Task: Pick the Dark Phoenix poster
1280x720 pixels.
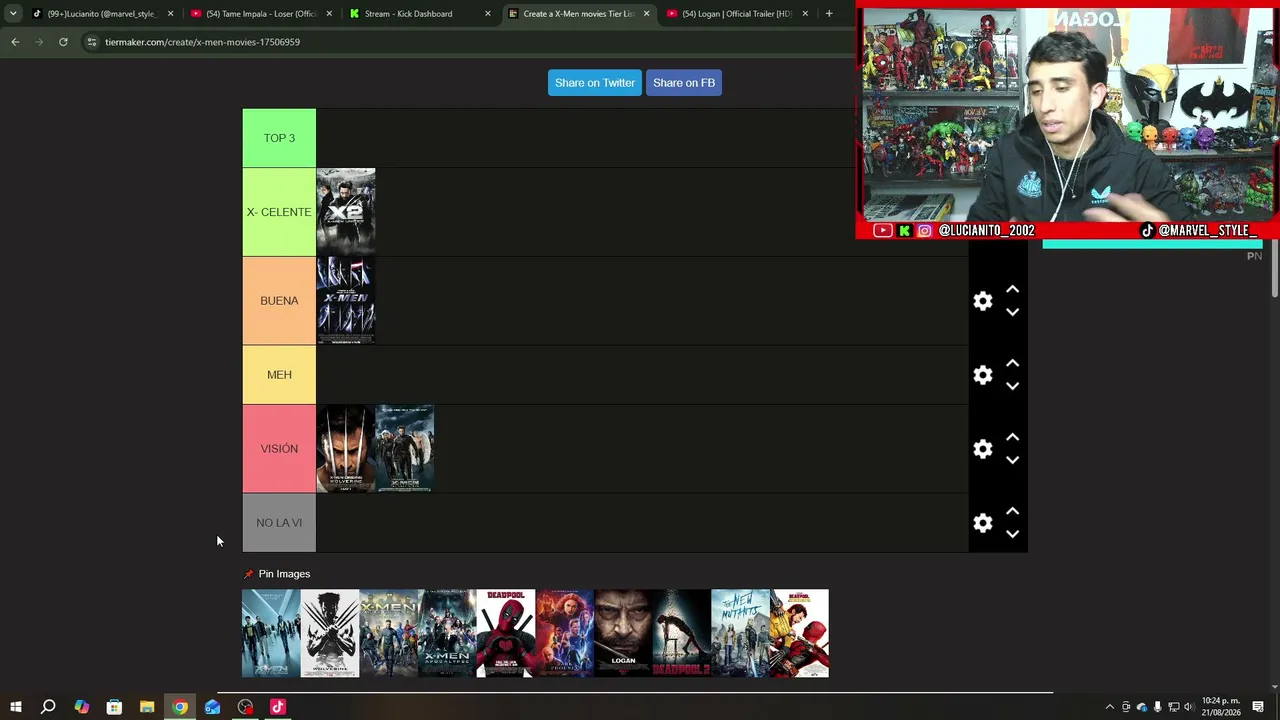Action: point(564,633)
